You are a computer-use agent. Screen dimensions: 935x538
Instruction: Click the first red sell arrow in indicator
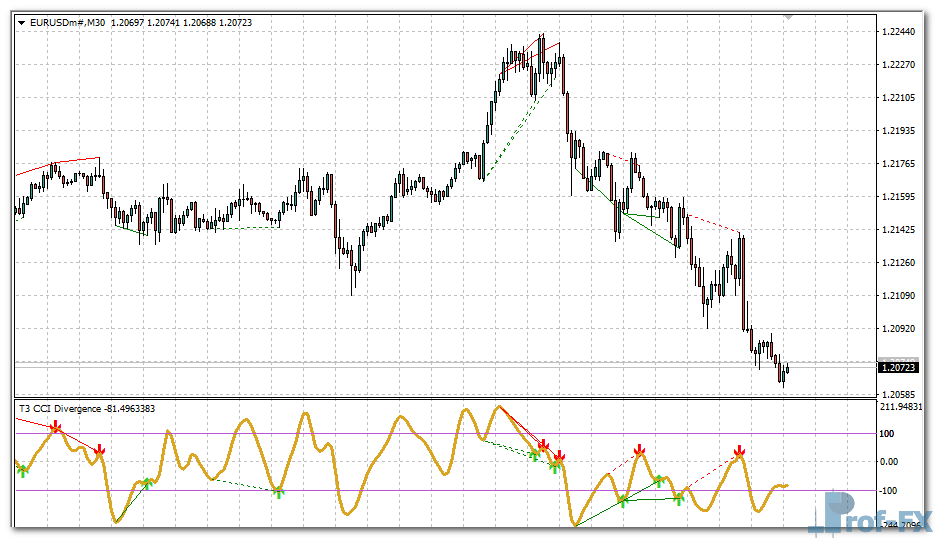click(56, 428)
